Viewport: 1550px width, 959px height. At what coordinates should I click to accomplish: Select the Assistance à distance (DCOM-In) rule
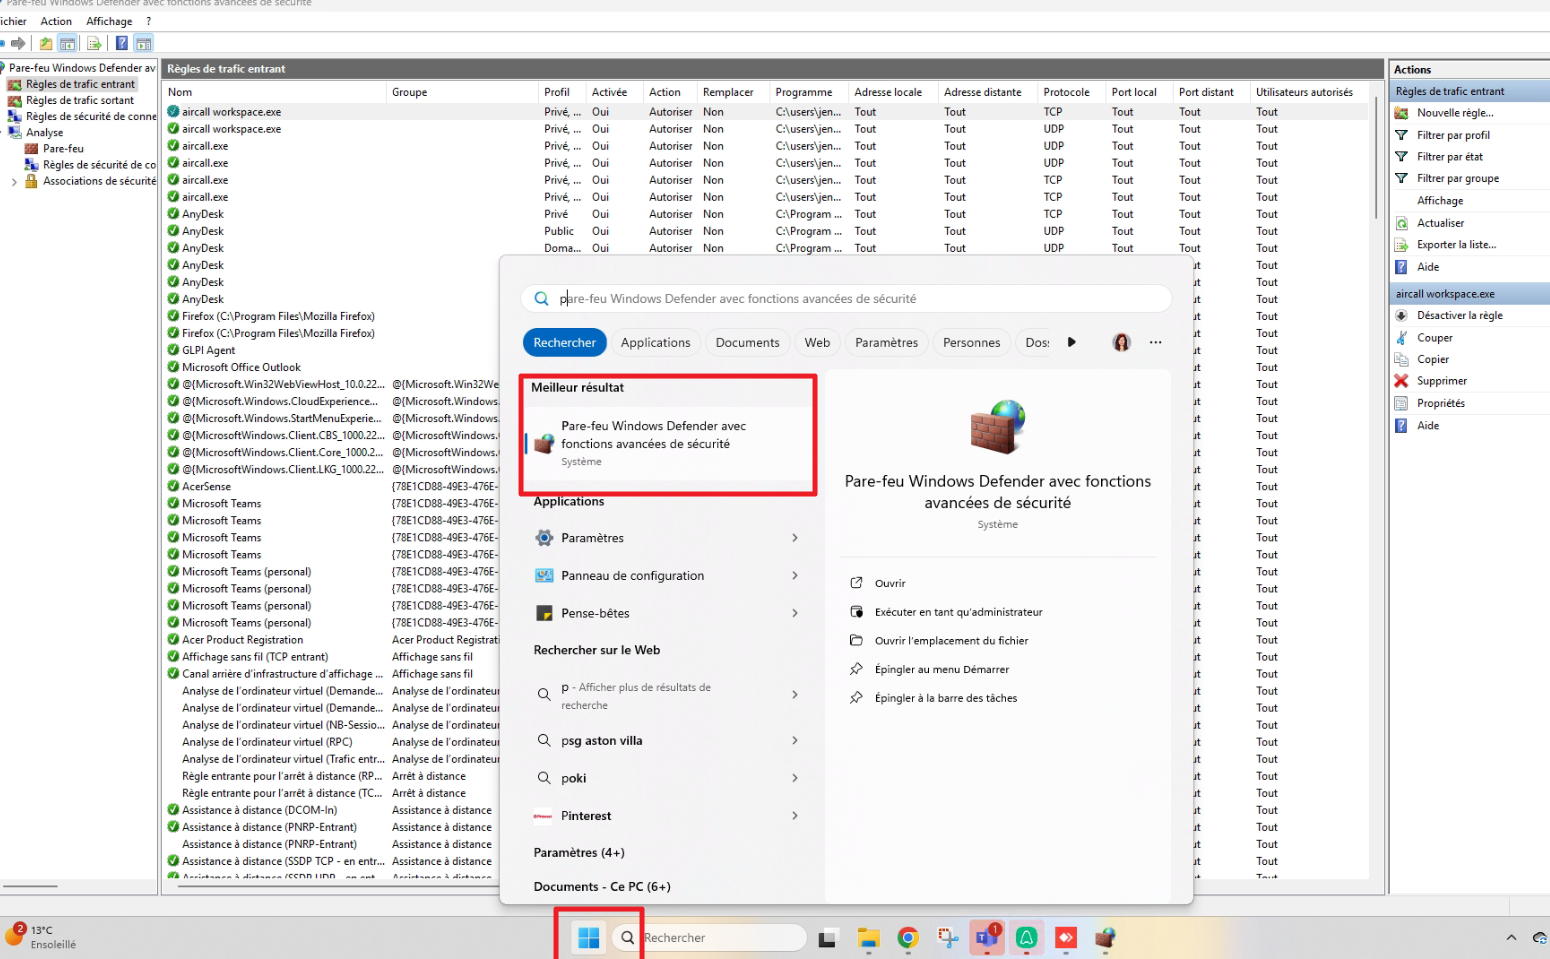(259, 810)
